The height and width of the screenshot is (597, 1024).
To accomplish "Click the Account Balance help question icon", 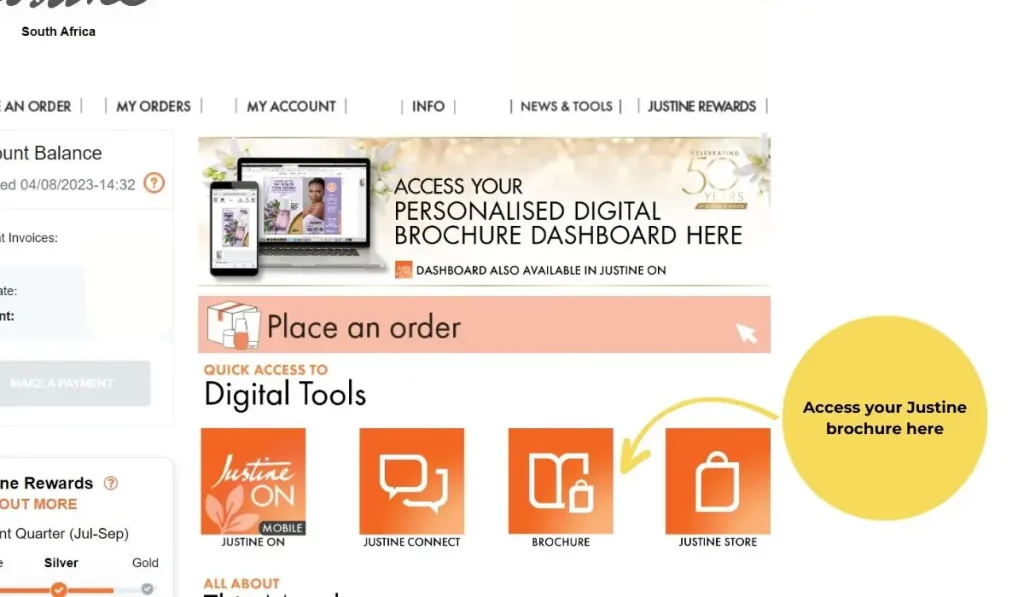I will pyautogui.click(x=154, y=183).
